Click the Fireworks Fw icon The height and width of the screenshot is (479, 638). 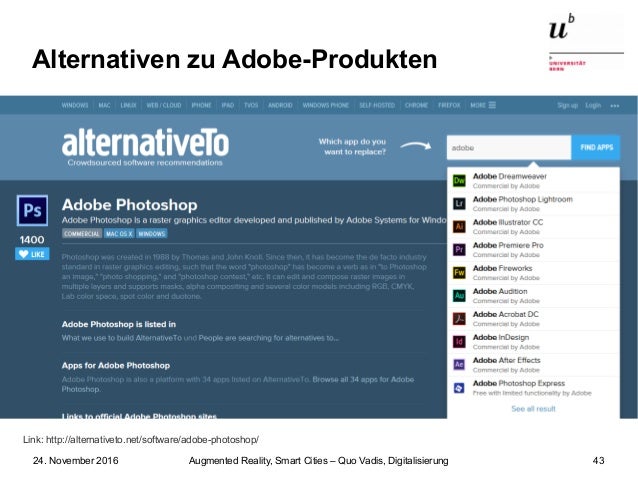click(x=459, y=272)
